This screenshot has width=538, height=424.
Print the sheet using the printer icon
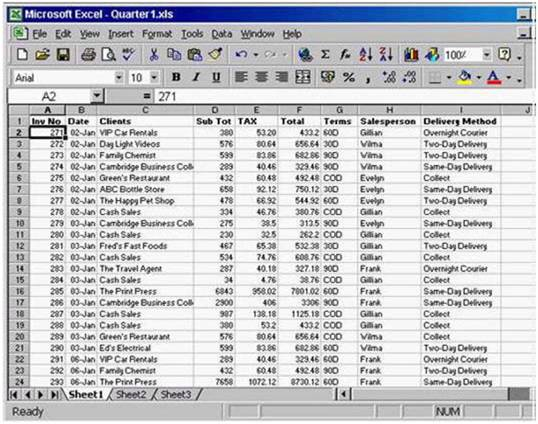tap(88, 55)
